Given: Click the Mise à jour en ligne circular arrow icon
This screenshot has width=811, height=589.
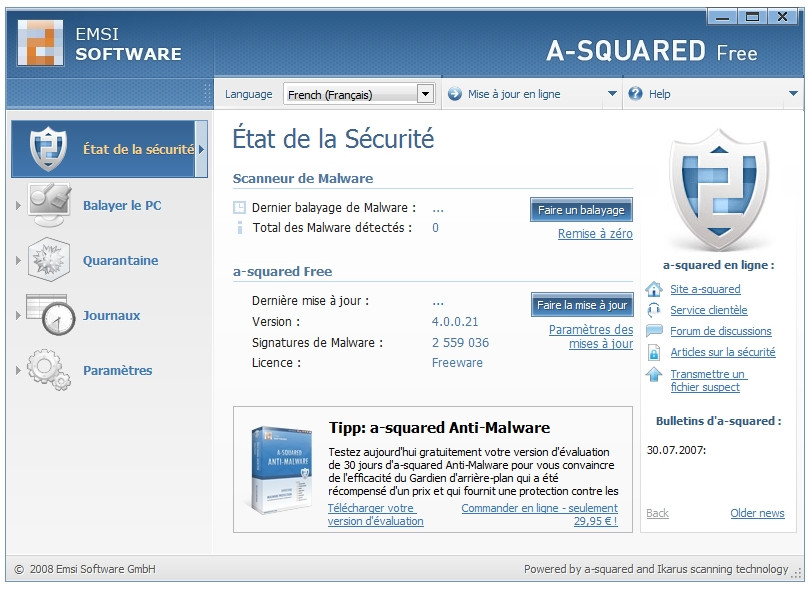Looking at the screenshot, I should coord(455,93).
